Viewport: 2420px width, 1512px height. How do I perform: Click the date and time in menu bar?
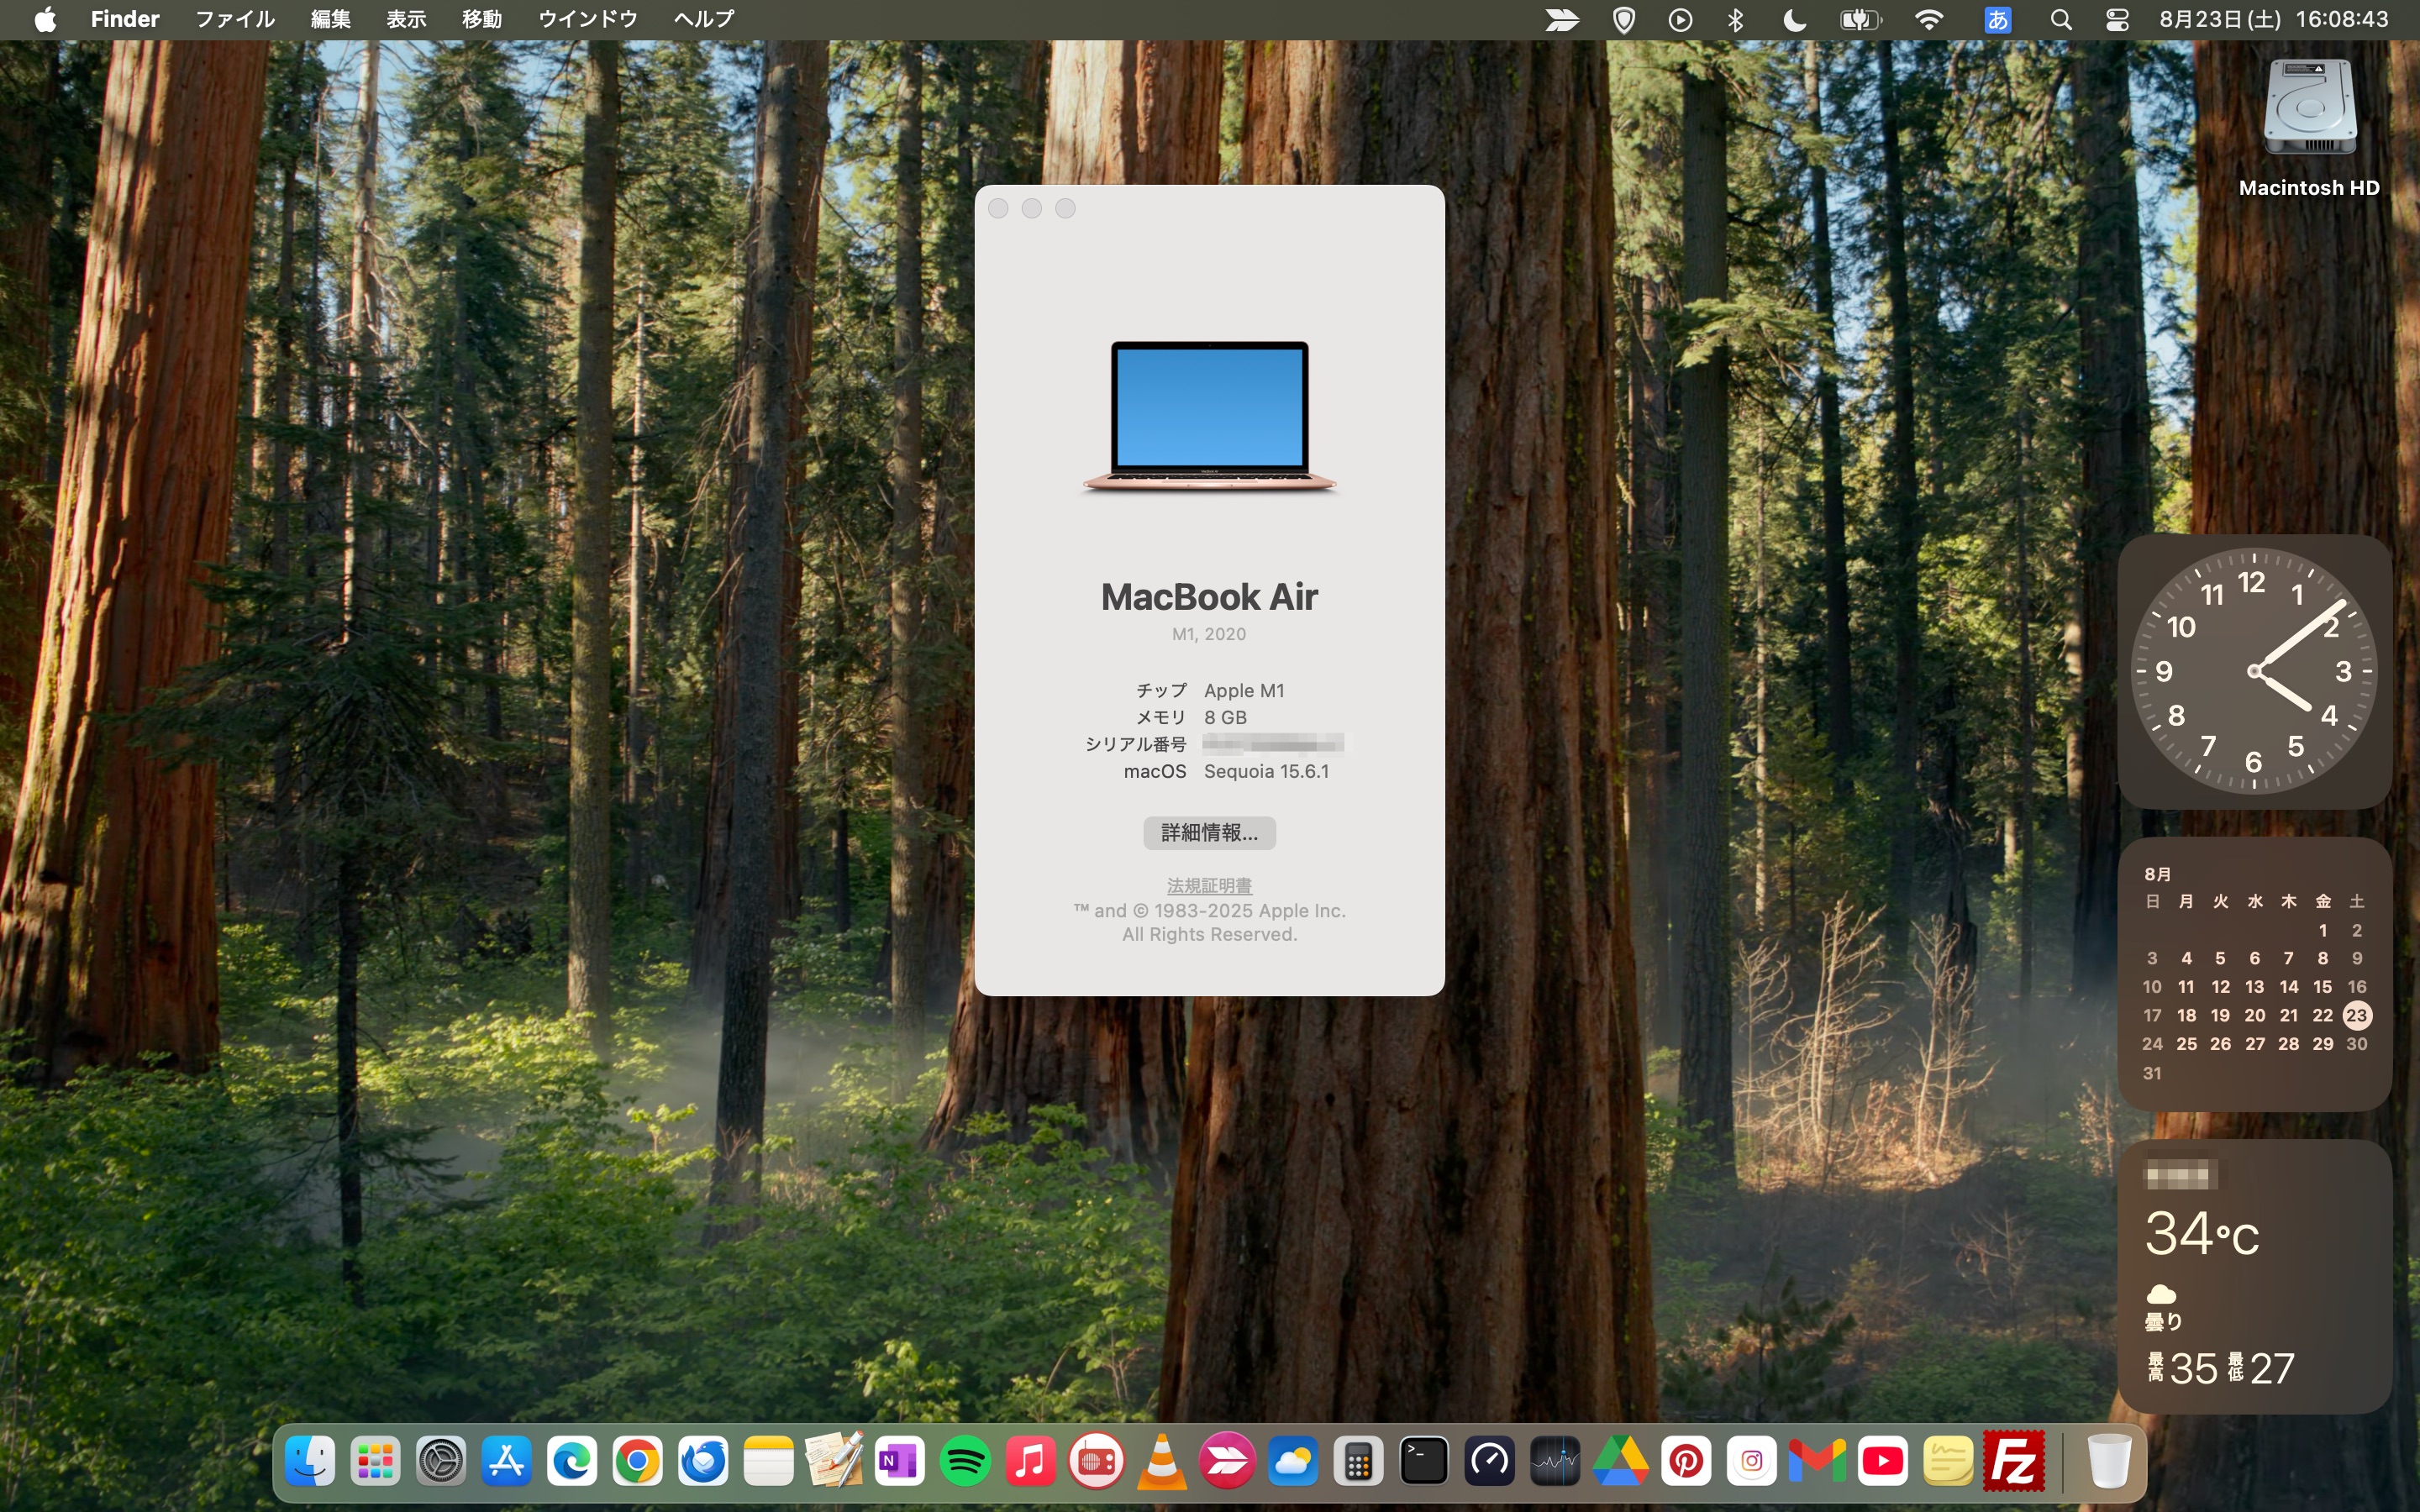[x=2274, y=19]
